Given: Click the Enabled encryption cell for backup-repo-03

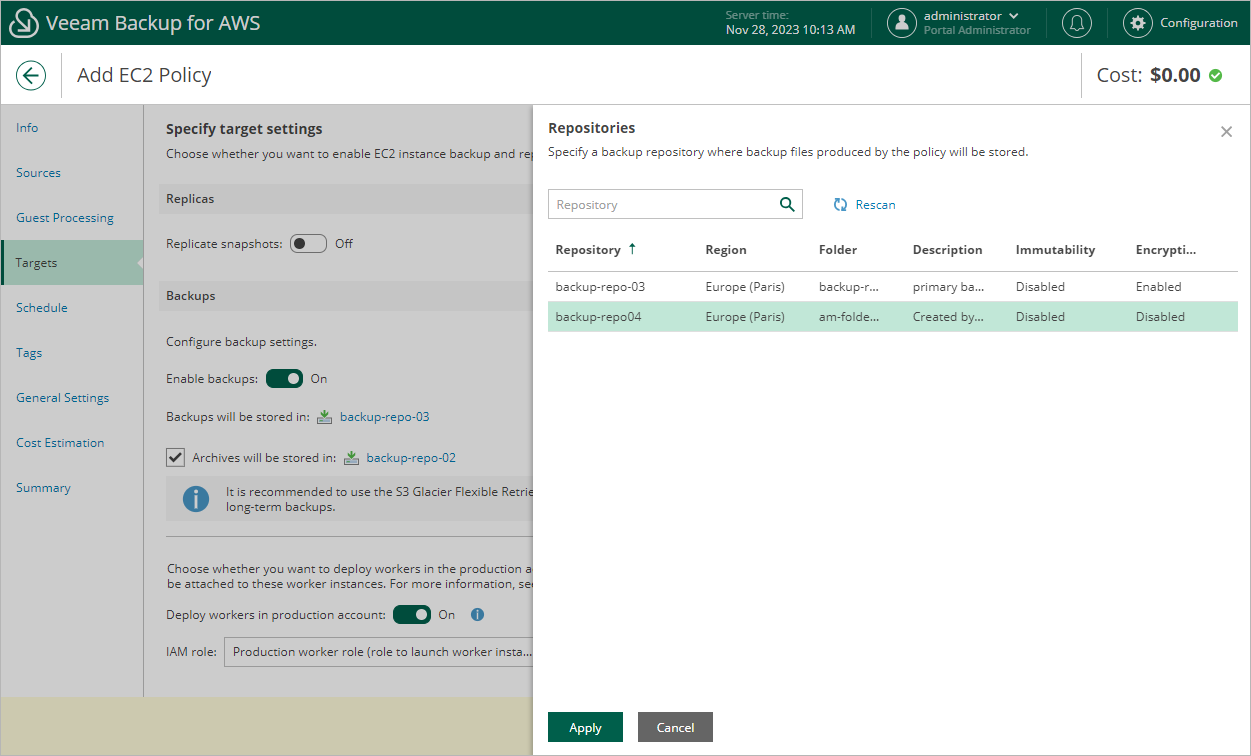Looking at the screenshot, I should (x=1159, y=287).
